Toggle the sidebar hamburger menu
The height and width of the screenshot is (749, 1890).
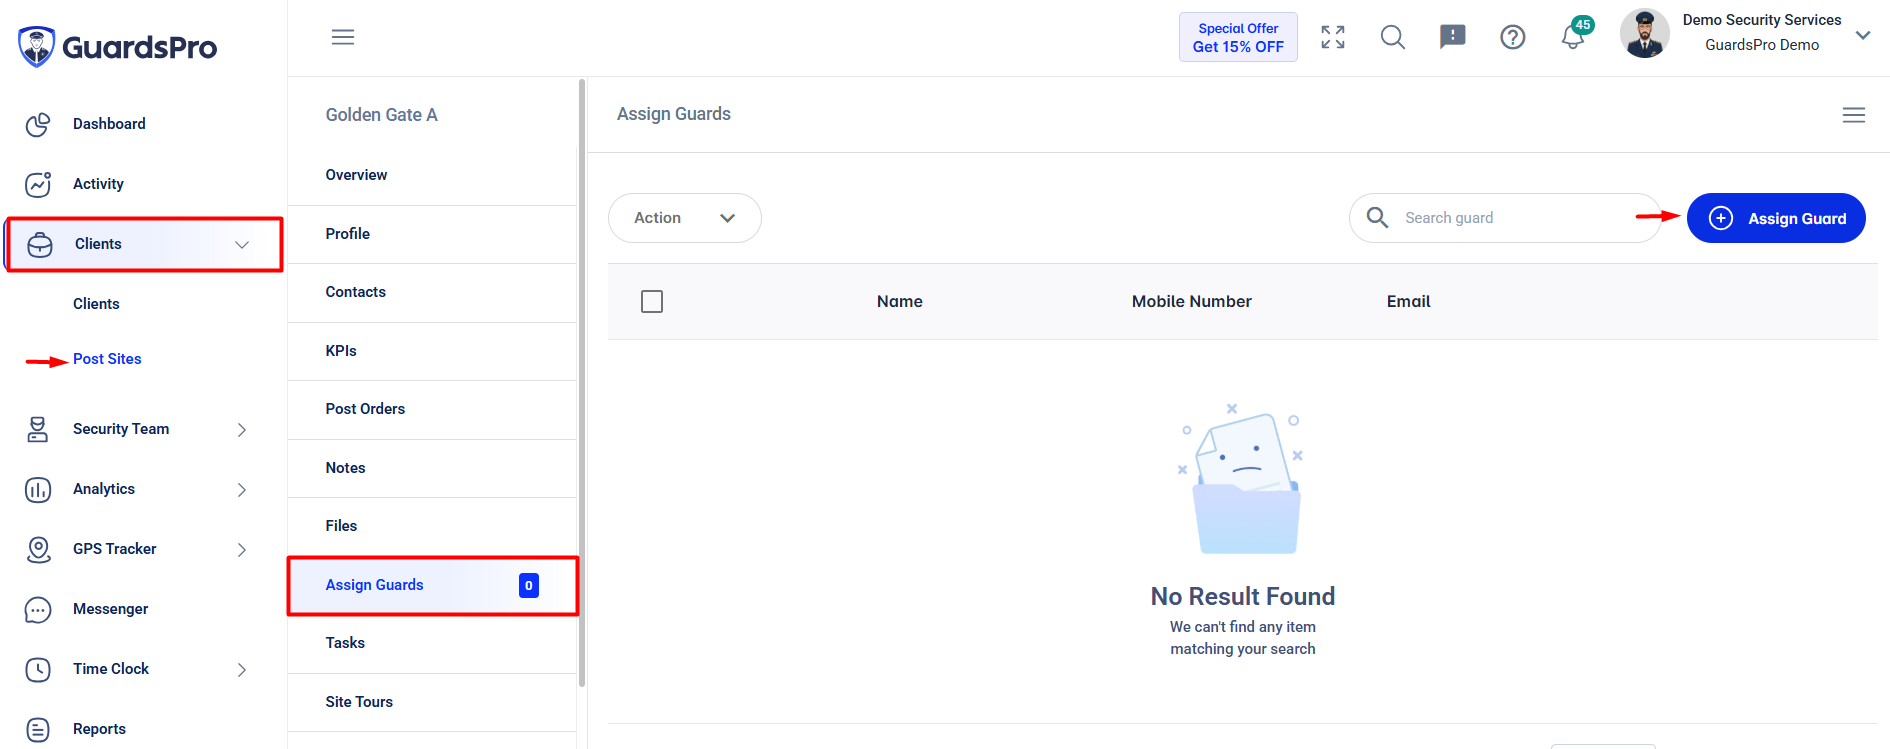tap(343, 37)
